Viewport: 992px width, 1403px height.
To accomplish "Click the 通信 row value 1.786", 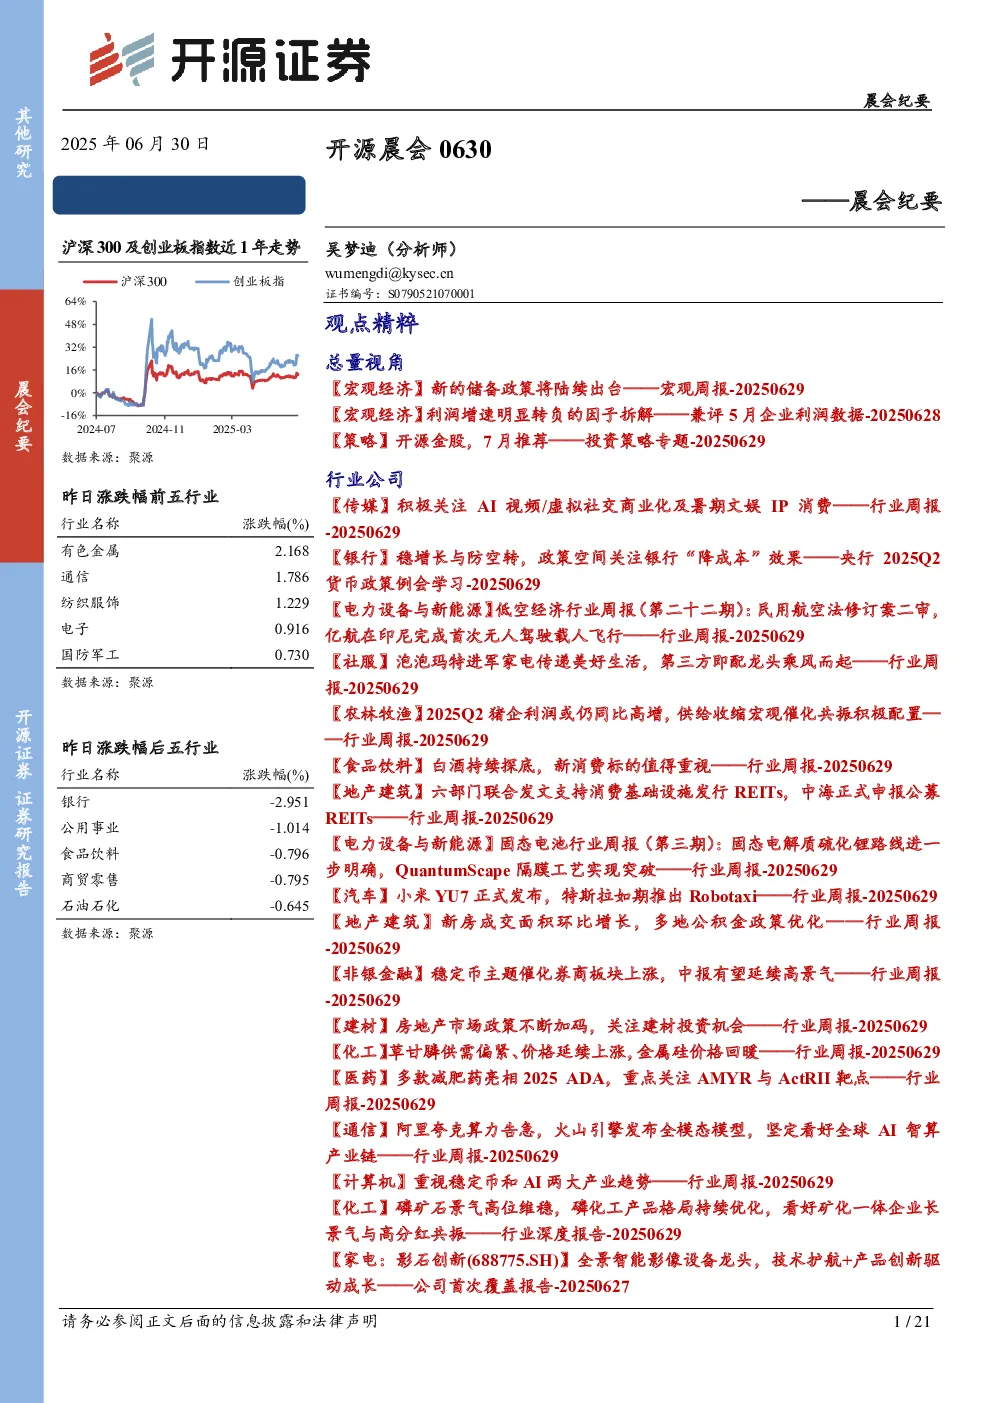I will point(292,577).
